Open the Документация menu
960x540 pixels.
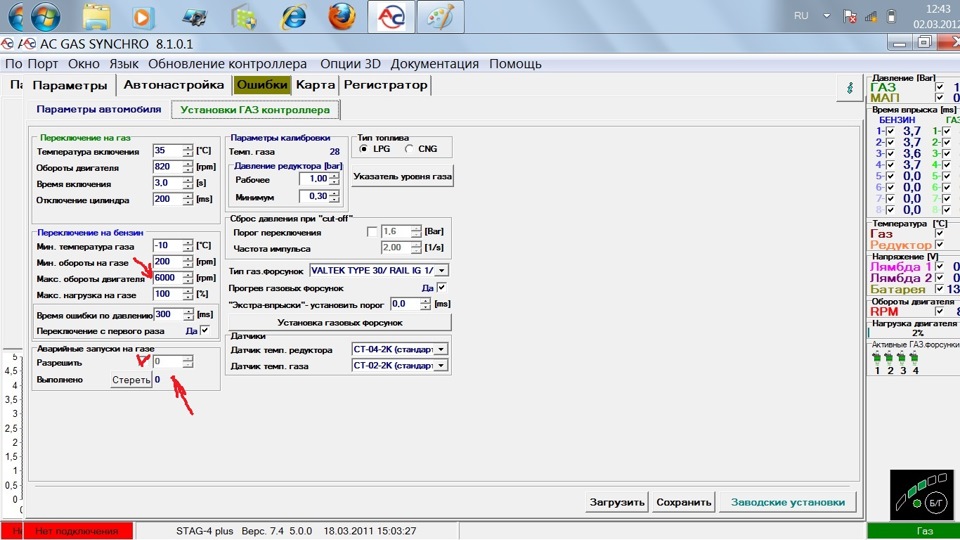(x=435, y=64)
